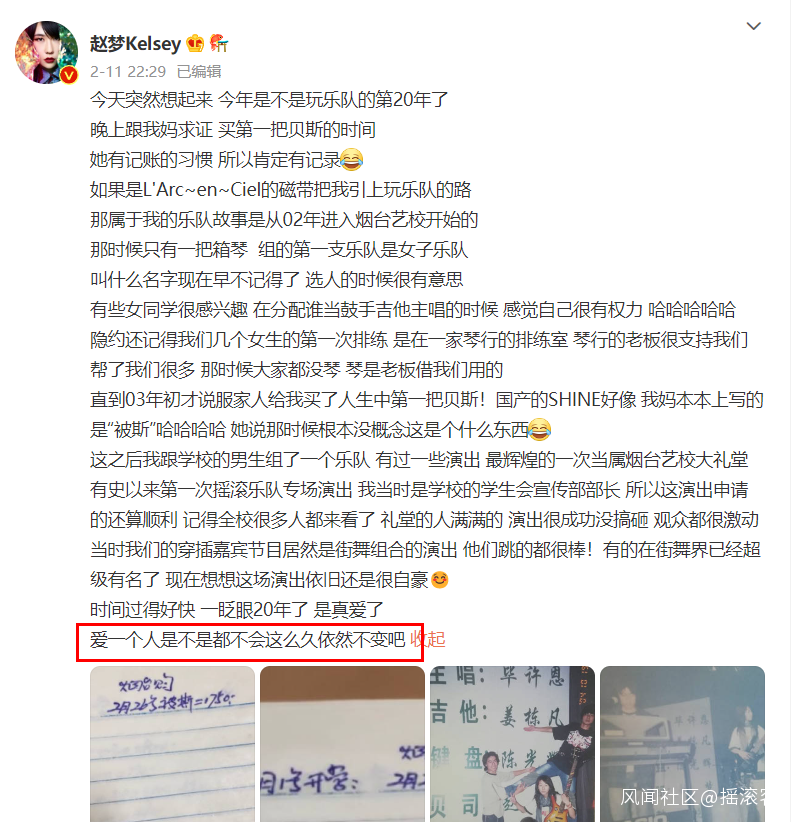Click the gold crown membership badge

pos(195,43)
